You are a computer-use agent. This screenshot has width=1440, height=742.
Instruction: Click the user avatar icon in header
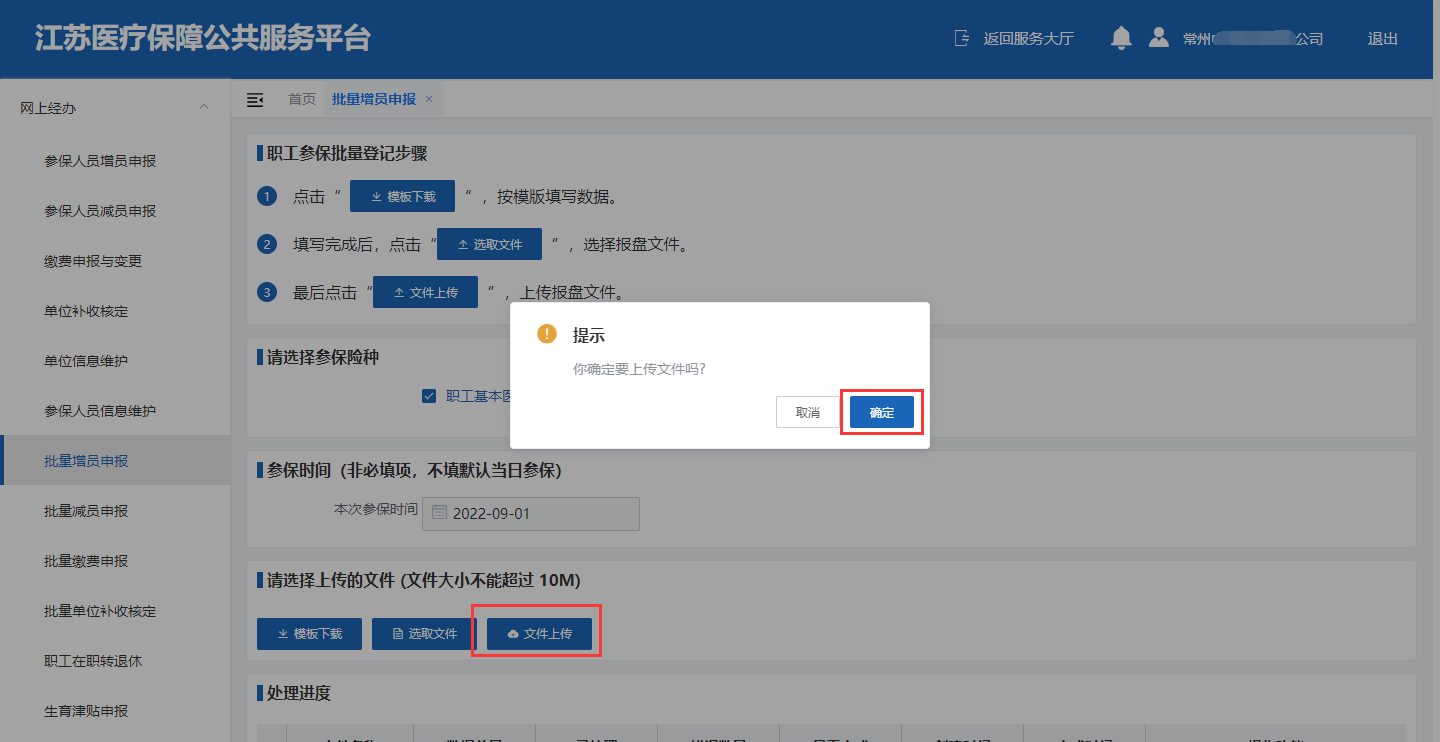1158,38
